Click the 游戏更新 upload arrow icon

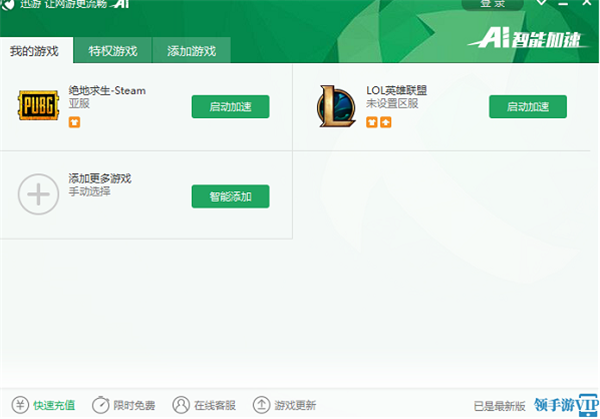coord(261,405)
